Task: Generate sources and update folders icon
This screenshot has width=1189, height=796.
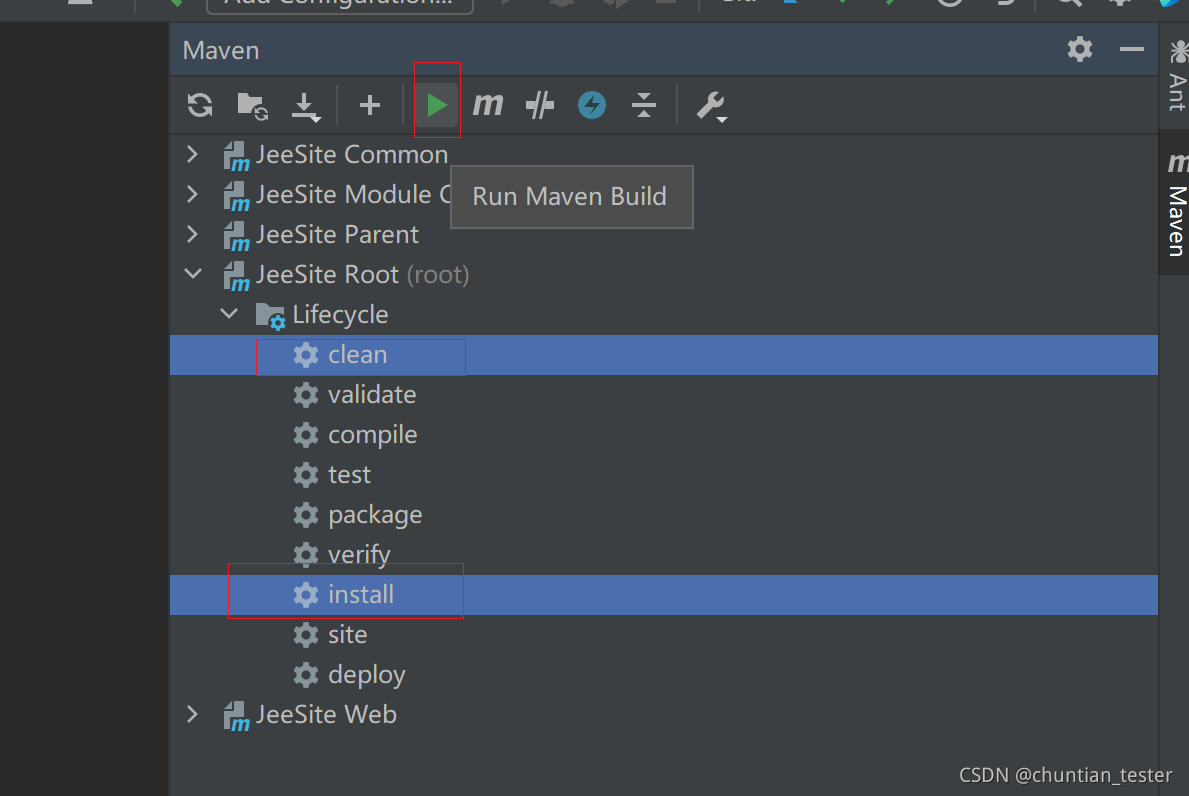Action: click(253, 106)
